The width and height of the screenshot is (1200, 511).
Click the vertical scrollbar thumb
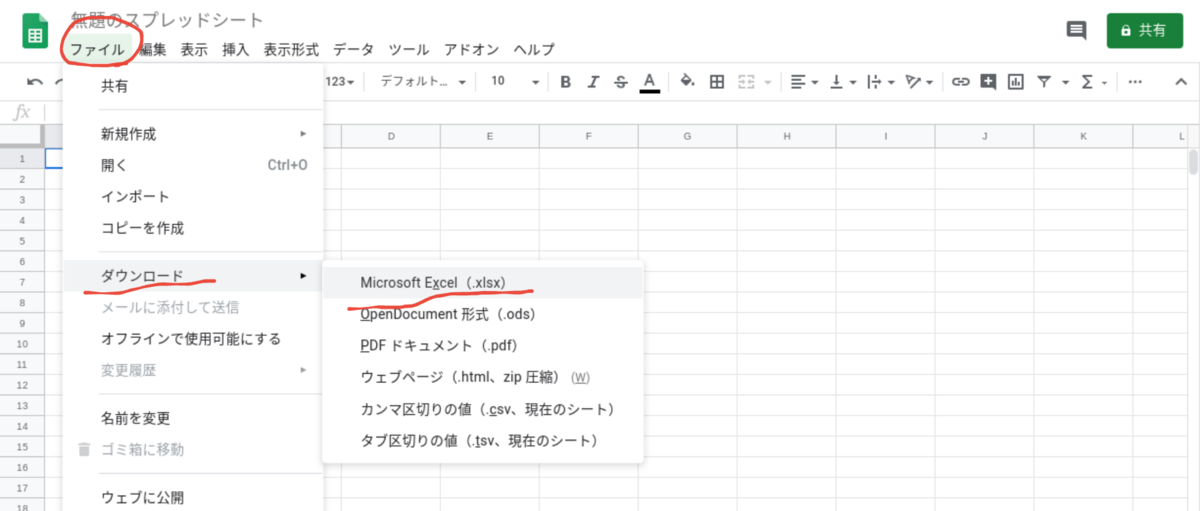click(x=1192, y=161)
